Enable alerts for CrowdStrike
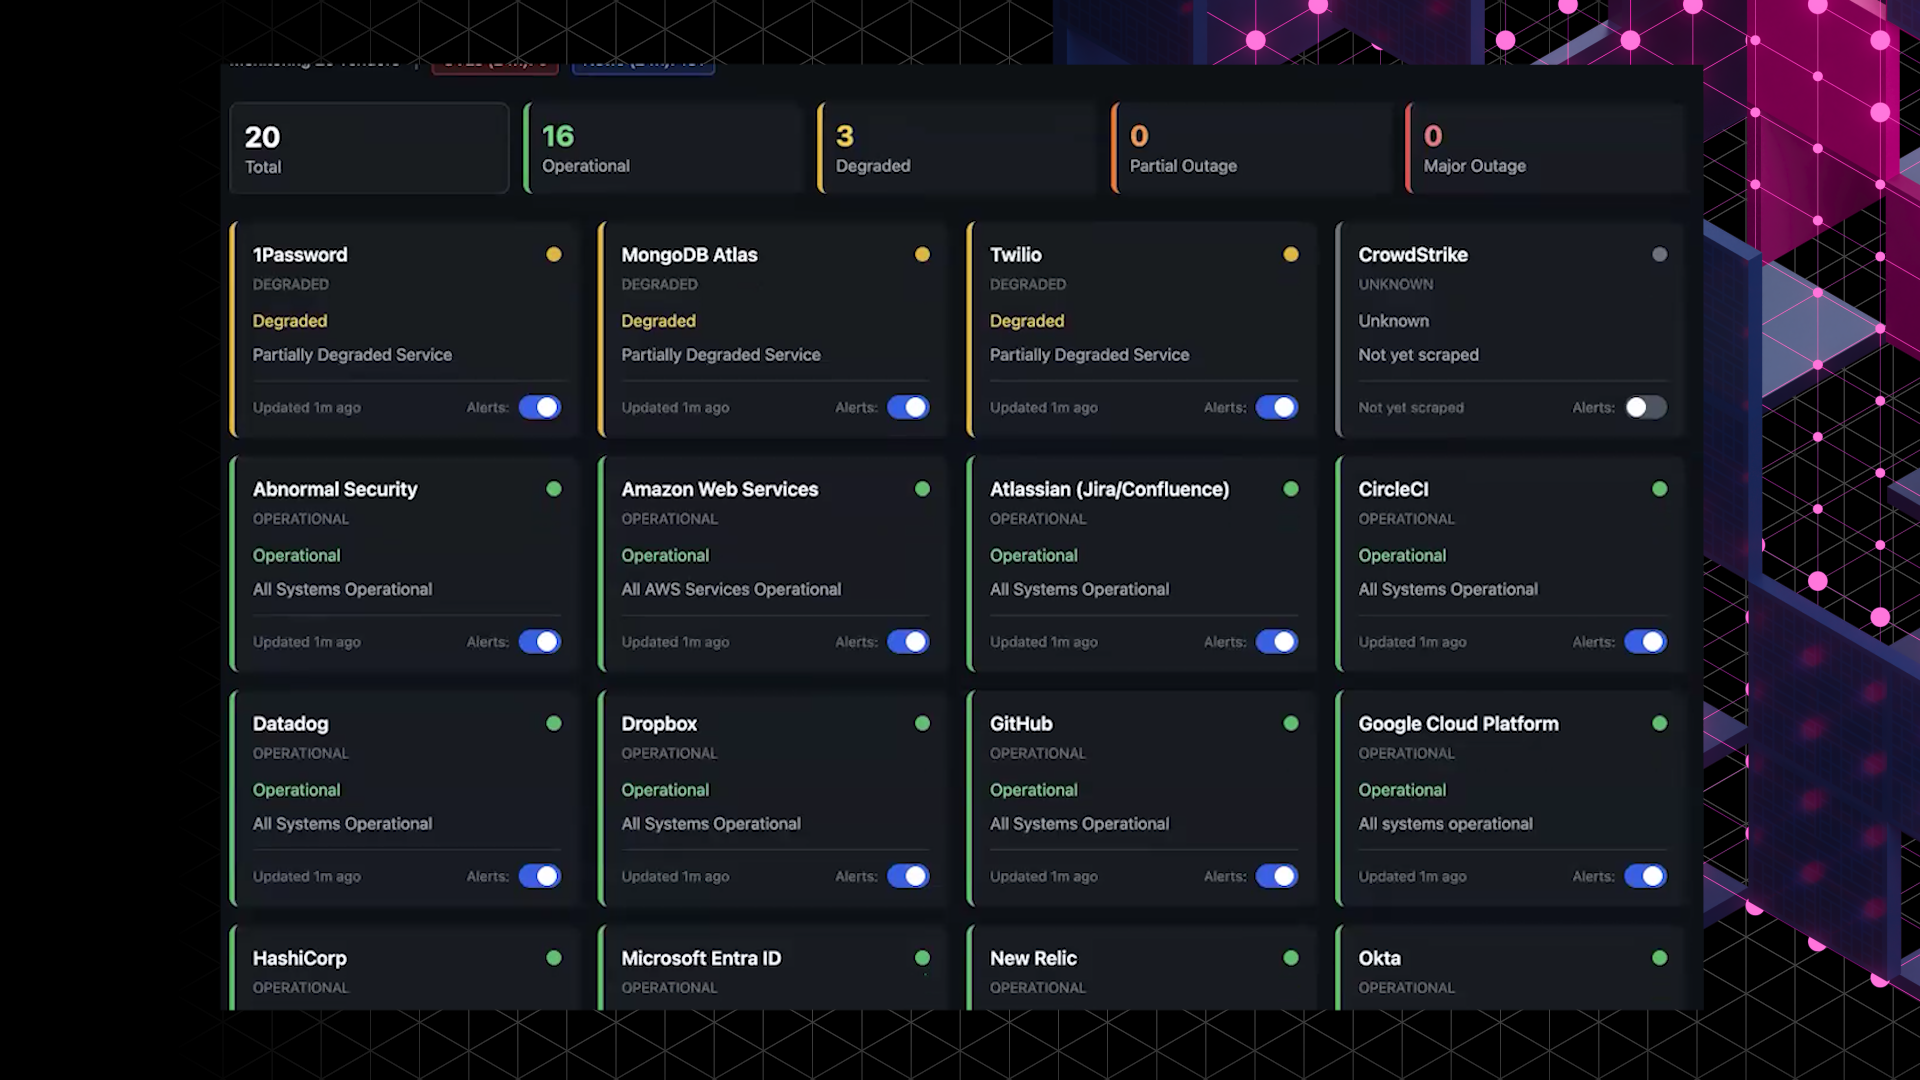1920x1080 pixels. pyautogui.click(x=1646, y=407)
